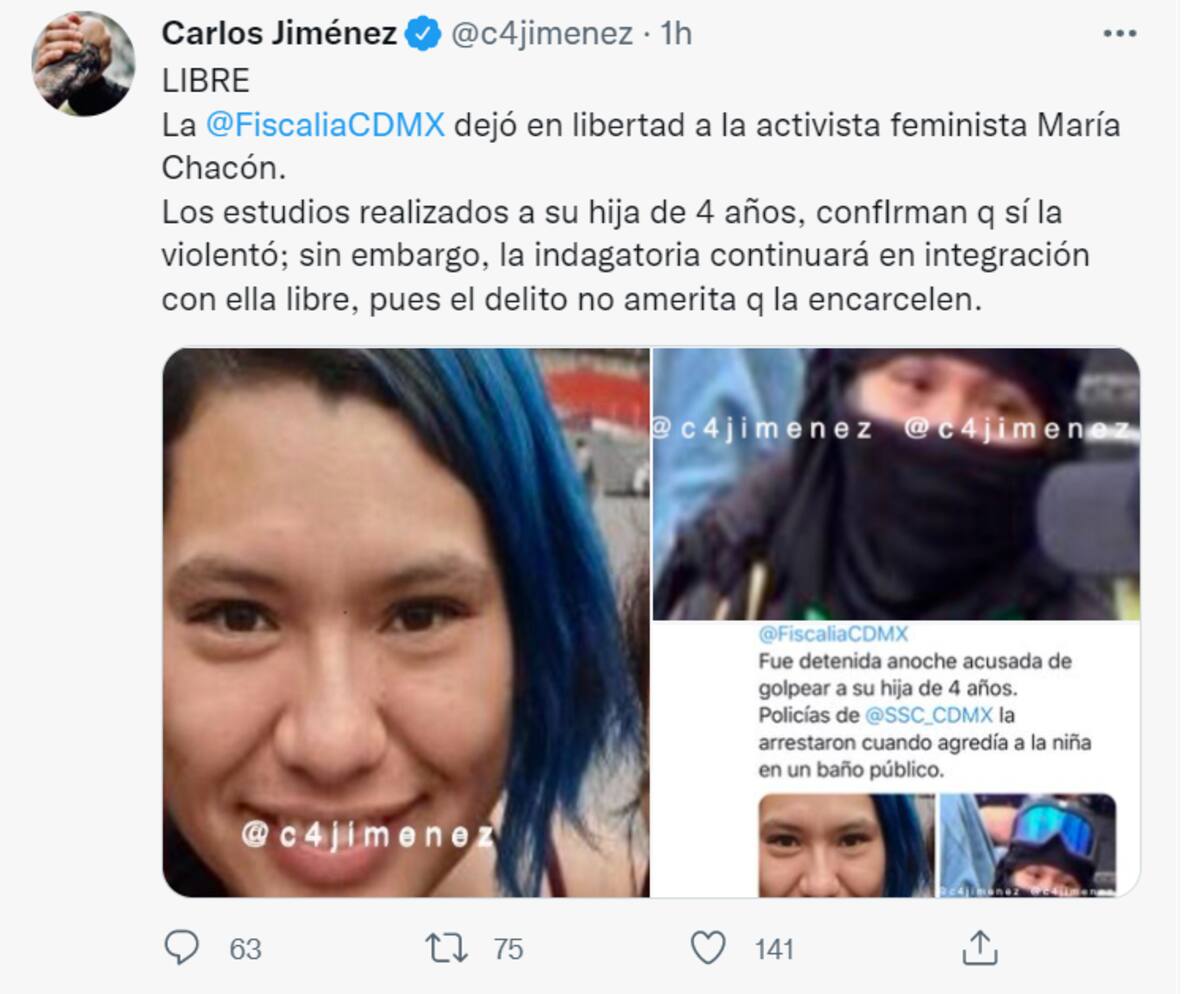The image size is (1200, 994).
Task: Click the Carlos Jiménez display name
Action: tap(279, 33)
